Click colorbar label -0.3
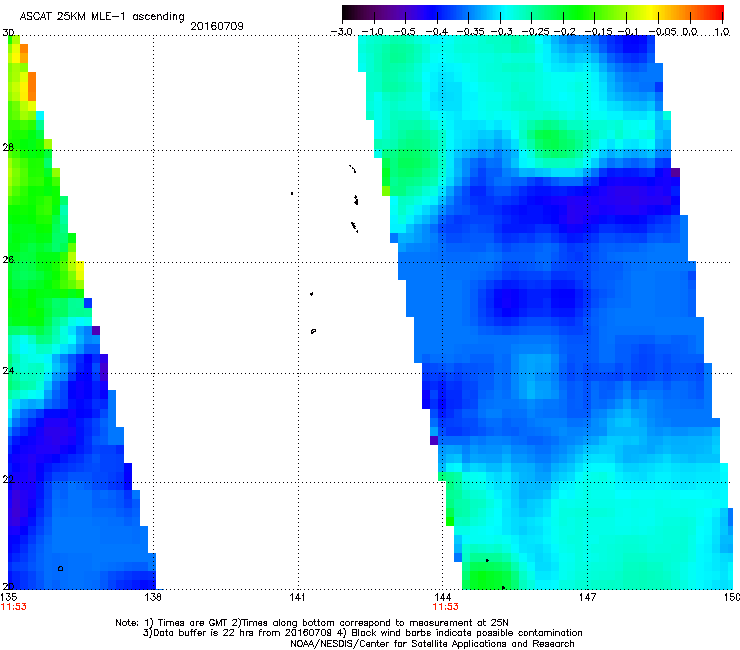Screen dimensions: 740x650 502,32
